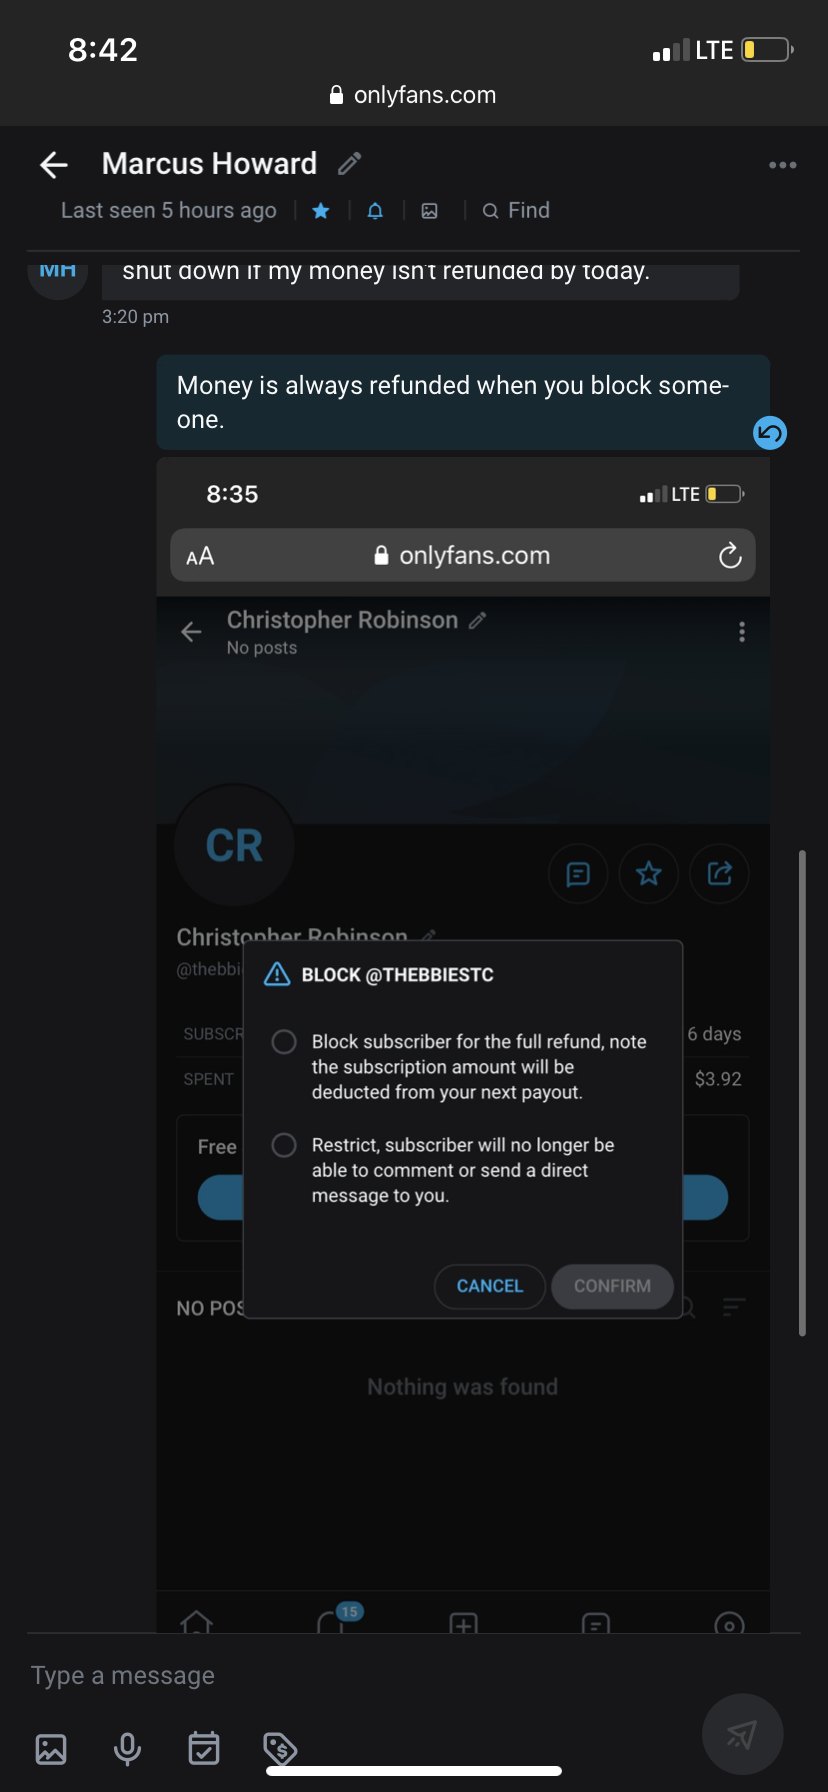828x1792 pixels.
Task: Attach a photo with the image icon
Action: (51, 1749)
